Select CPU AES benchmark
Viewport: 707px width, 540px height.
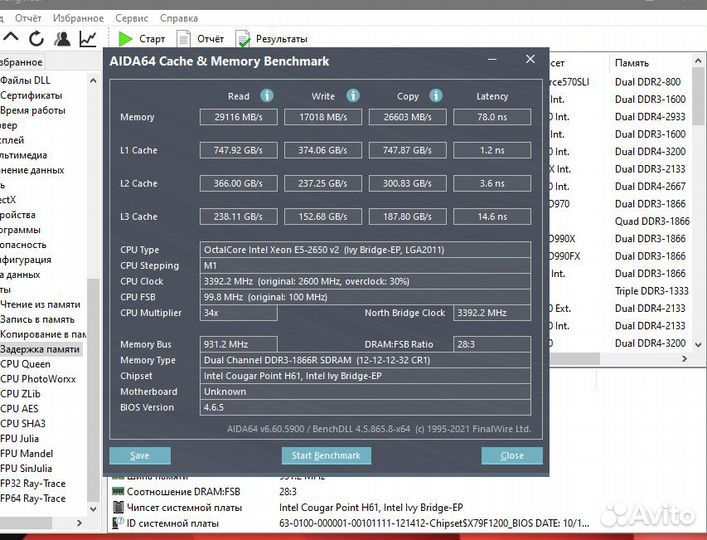[19, 408]
